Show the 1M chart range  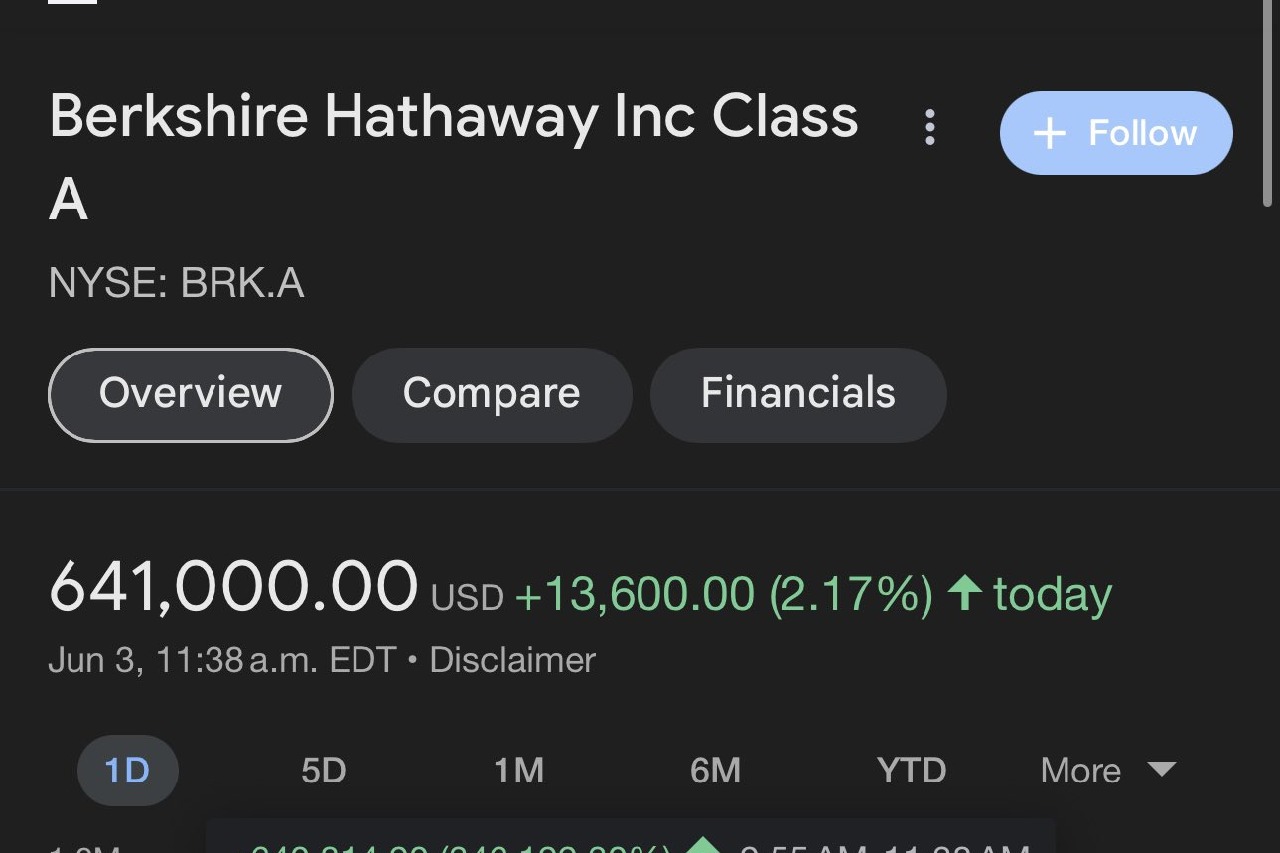coord(518,770)
